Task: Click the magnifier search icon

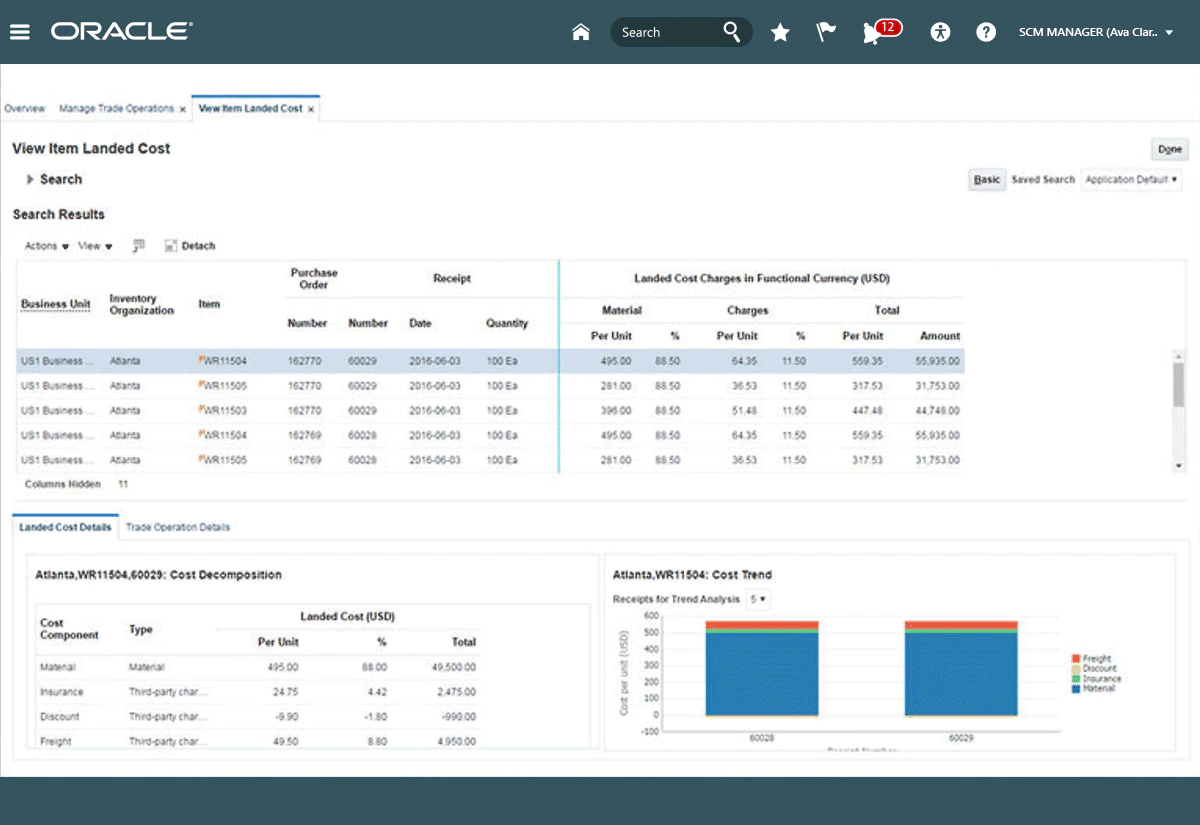Action: [x=733, y=32]
